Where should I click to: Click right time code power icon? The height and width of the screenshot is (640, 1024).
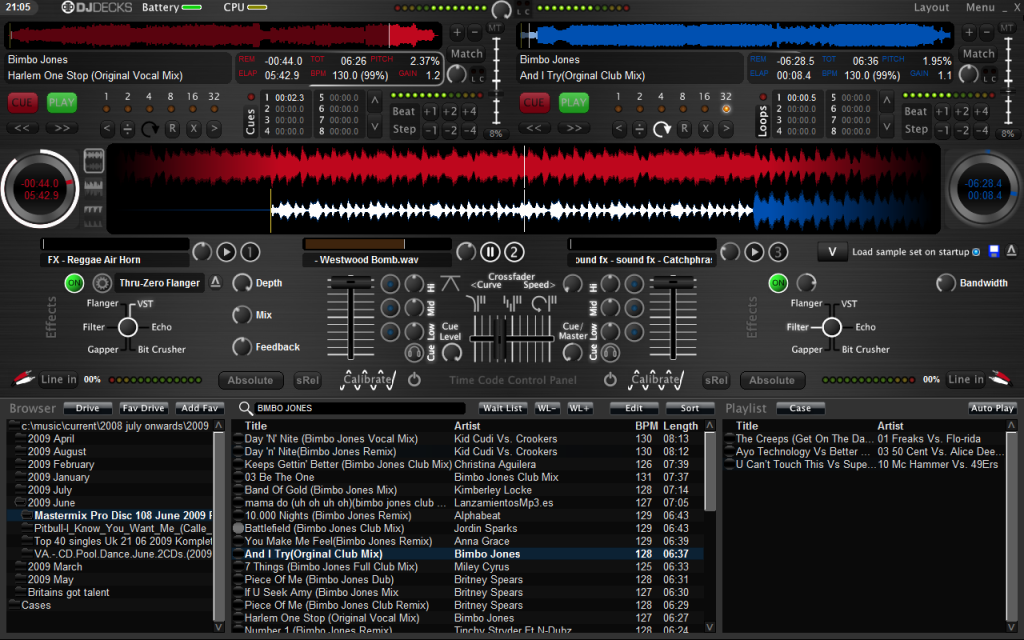coord(610,379)
